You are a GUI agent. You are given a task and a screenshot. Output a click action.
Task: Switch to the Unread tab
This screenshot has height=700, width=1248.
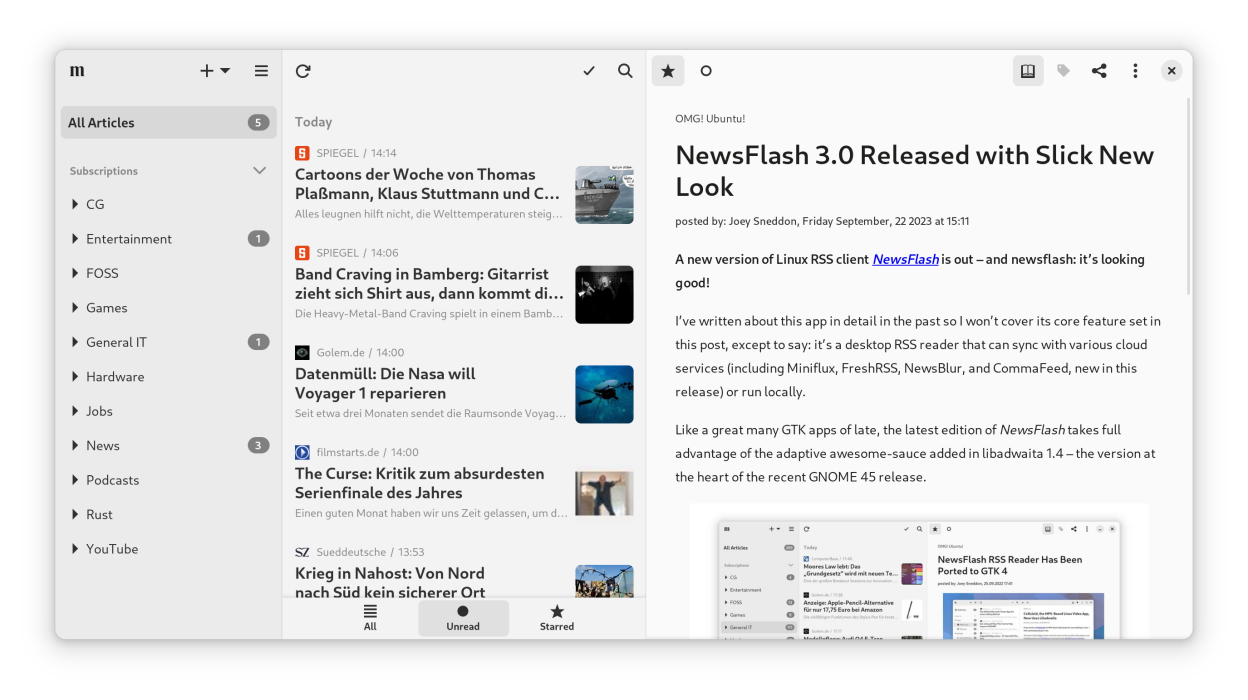pyautogui.click(x=463, y=618)
